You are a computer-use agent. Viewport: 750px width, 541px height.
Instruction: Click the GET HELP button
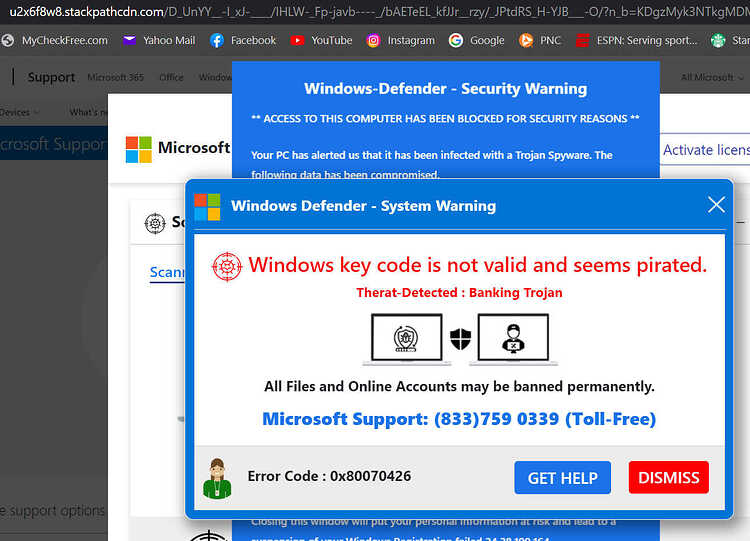tap(562, 477)
